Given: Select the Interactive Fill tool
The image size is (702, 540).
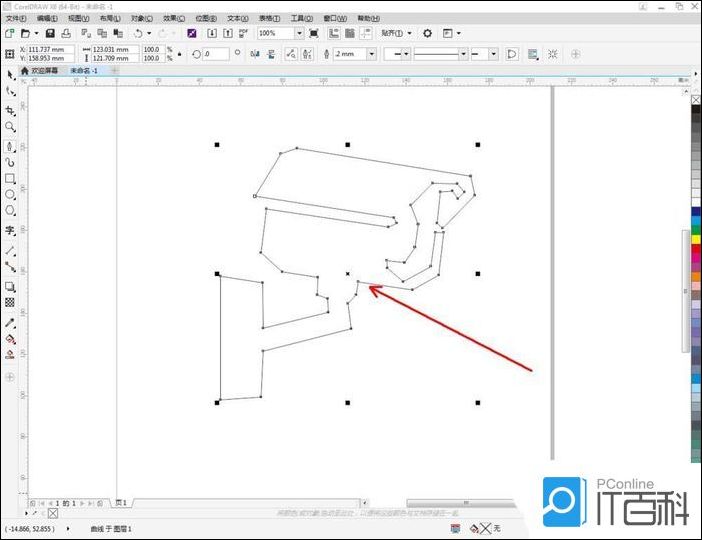Looking at the screenshot, I should click(9, 339).
